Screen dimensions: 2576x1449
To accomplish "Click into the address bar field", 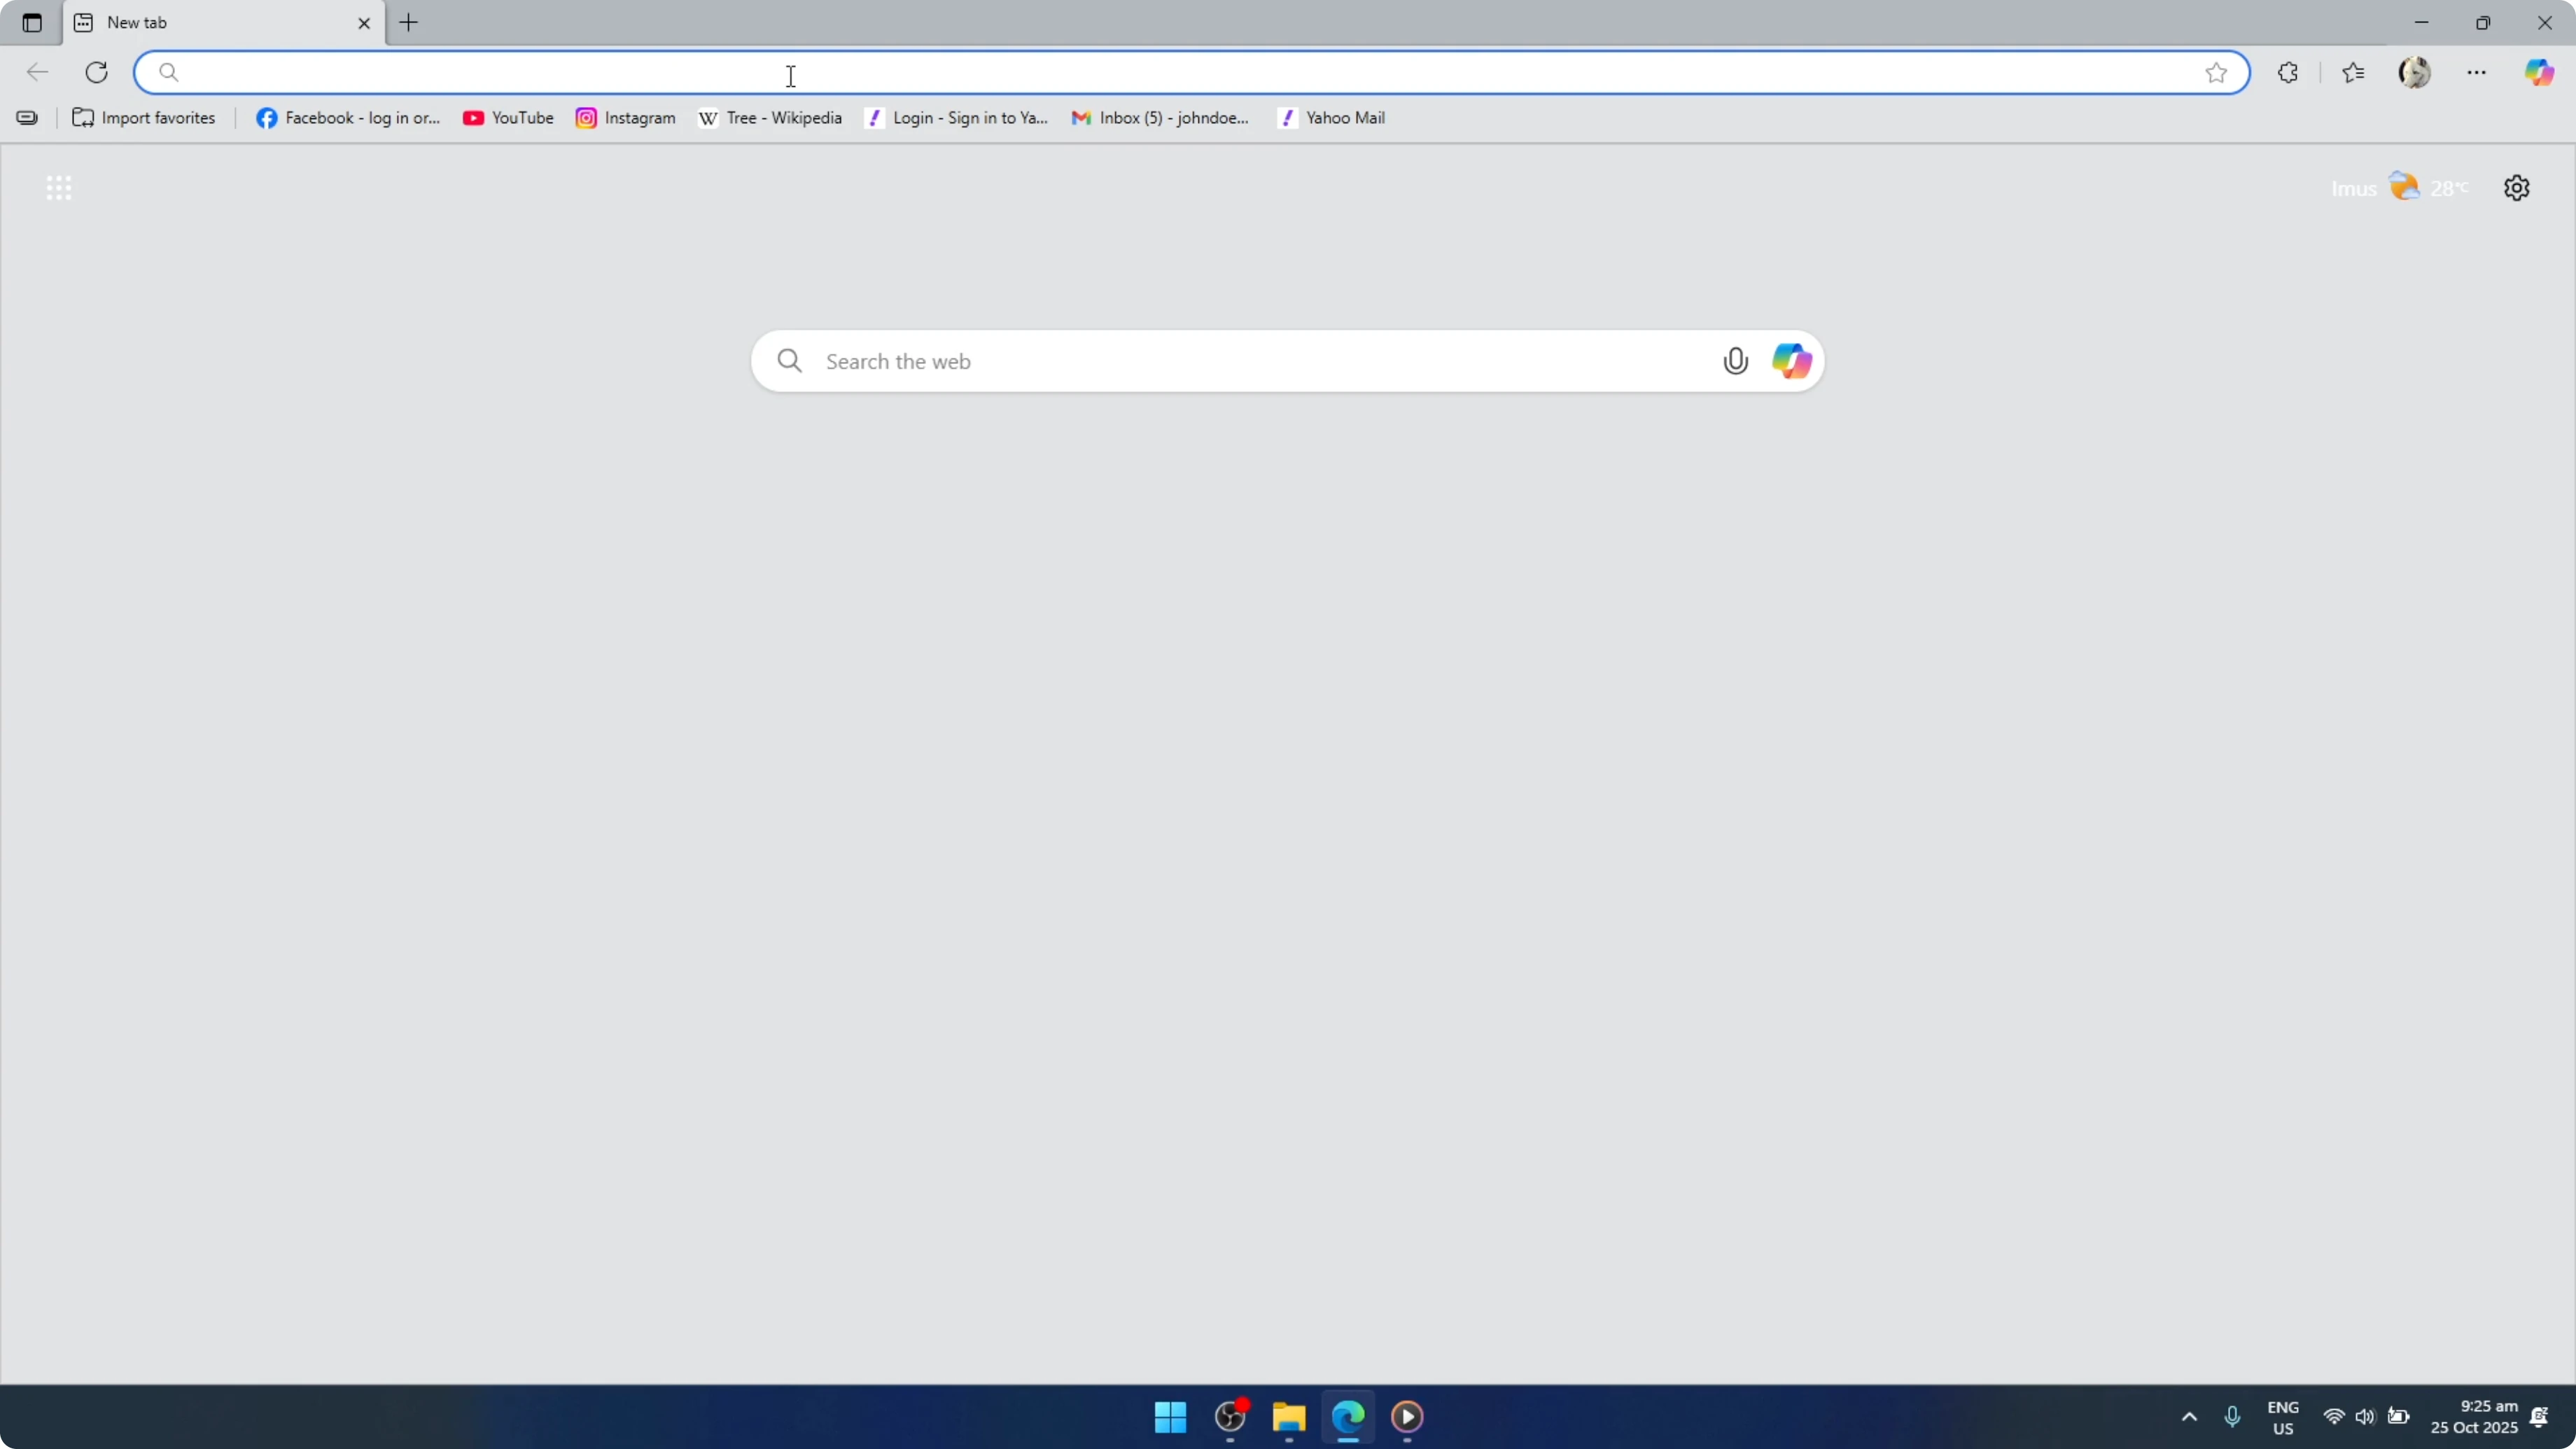I will click(1192, 72).
